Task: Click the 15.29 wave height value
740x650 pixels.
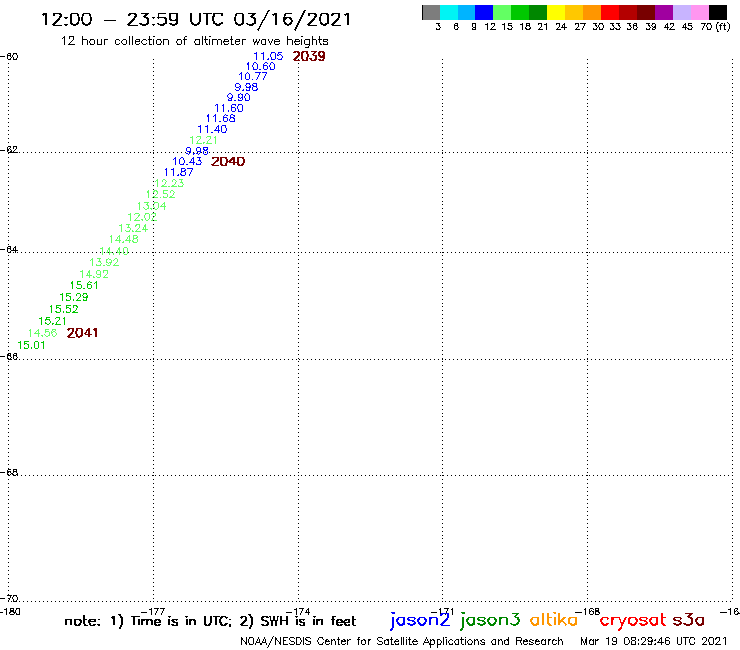Action: coord(74,297)
